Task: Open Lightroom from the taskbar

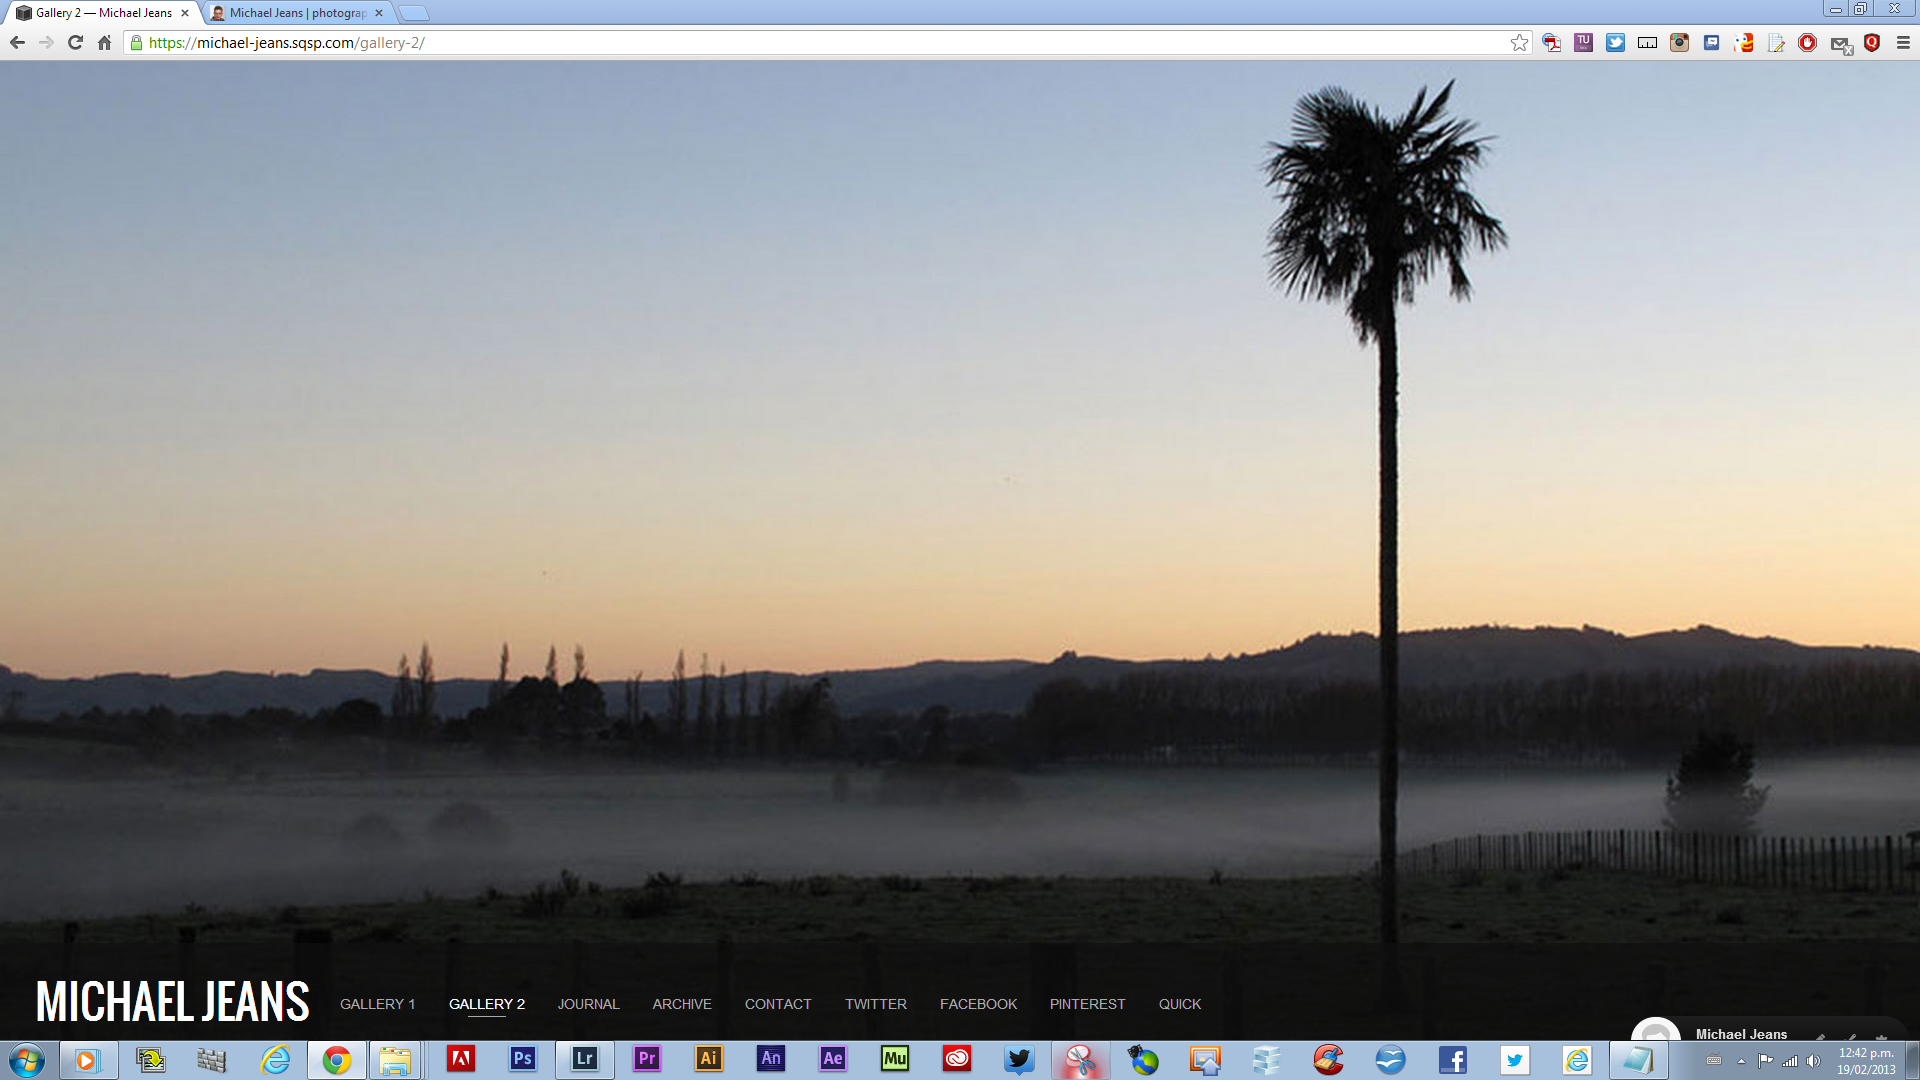Action: tap(584, 1059)
